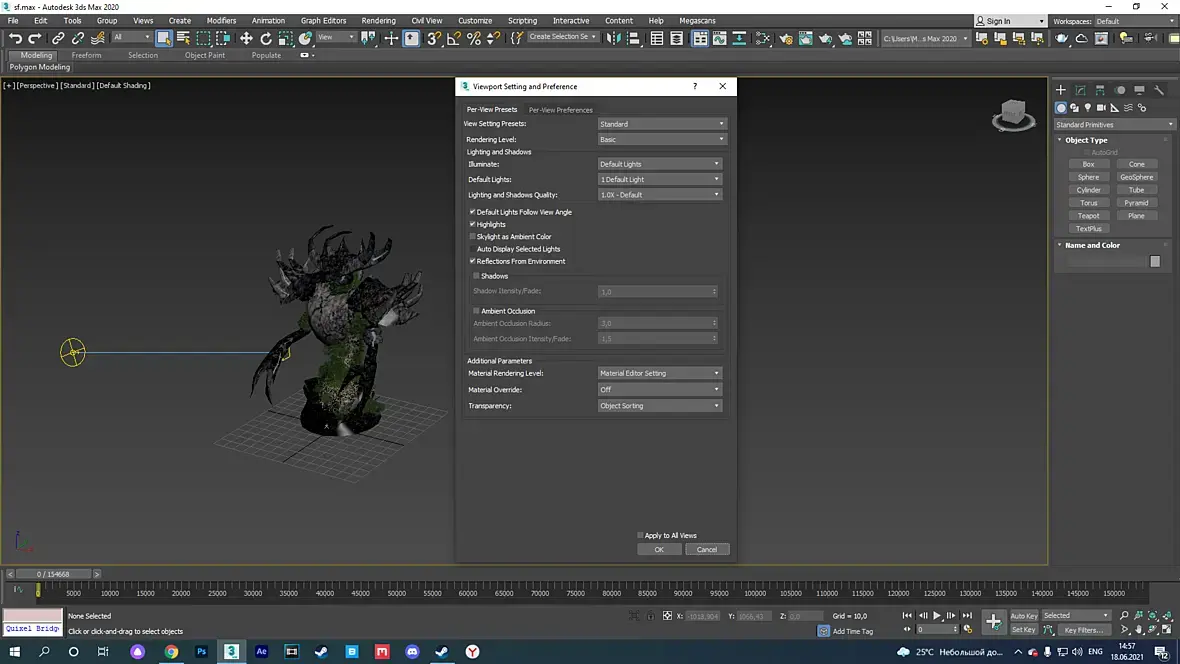Image resolution: width=1180 pixels, height=664 pixels.
Task: Click the Zoom magnifier in viewport navigation
Action: (x=1124, y=615)
